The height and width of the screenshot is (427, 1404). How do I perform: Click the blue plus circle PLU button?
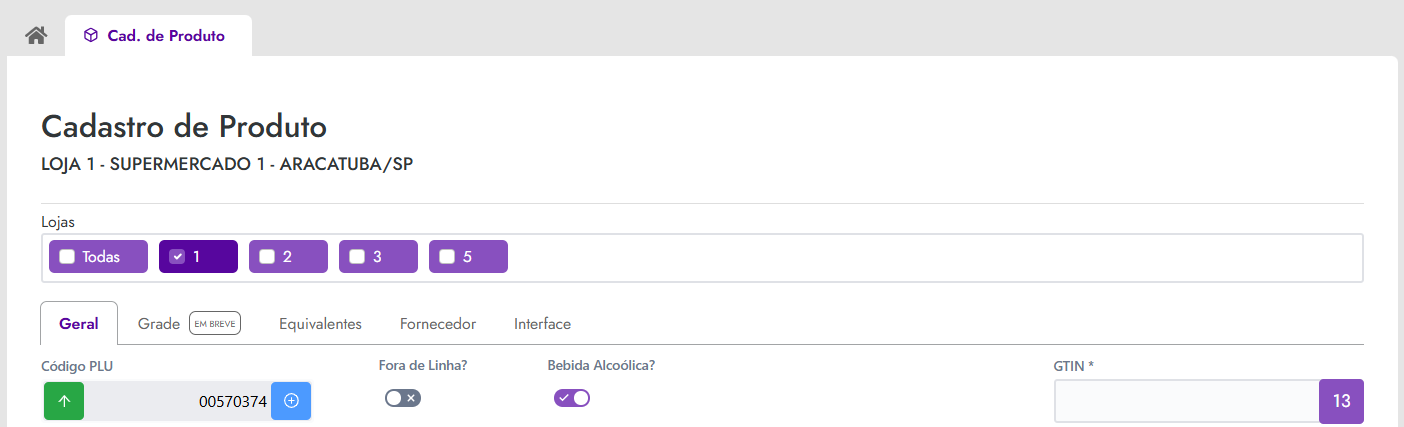point(291,401)
